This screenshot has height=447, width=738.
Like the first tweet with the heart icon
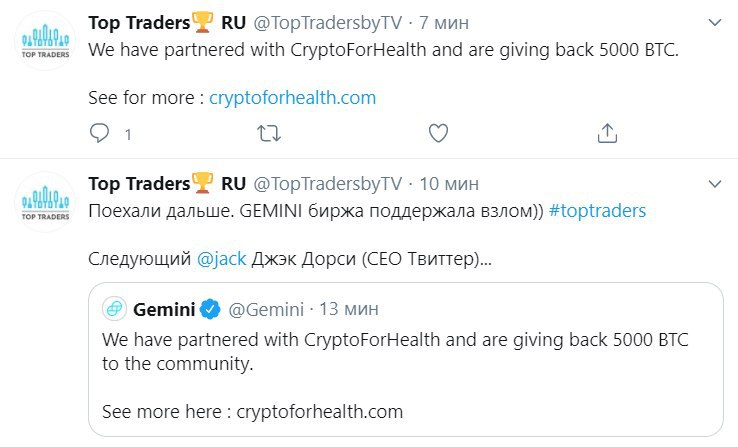pos(437,133)
